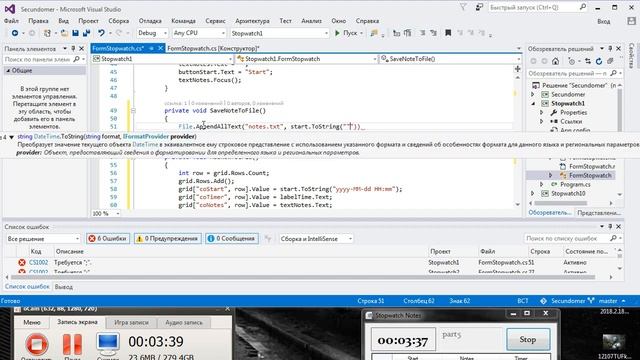Screen dimensions: 640x360
Task: Click the desktop image thumbnail icon
Action: pos(613,343)
